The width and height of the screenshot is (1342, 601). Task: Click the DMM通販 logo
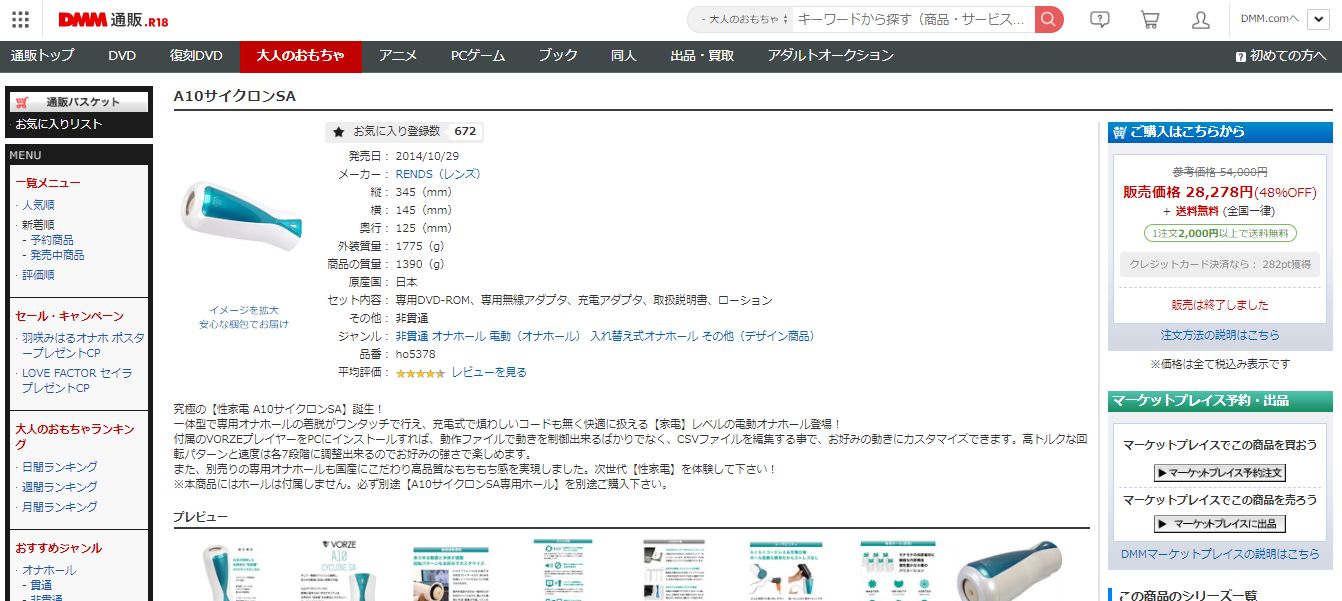coord(114,20)
